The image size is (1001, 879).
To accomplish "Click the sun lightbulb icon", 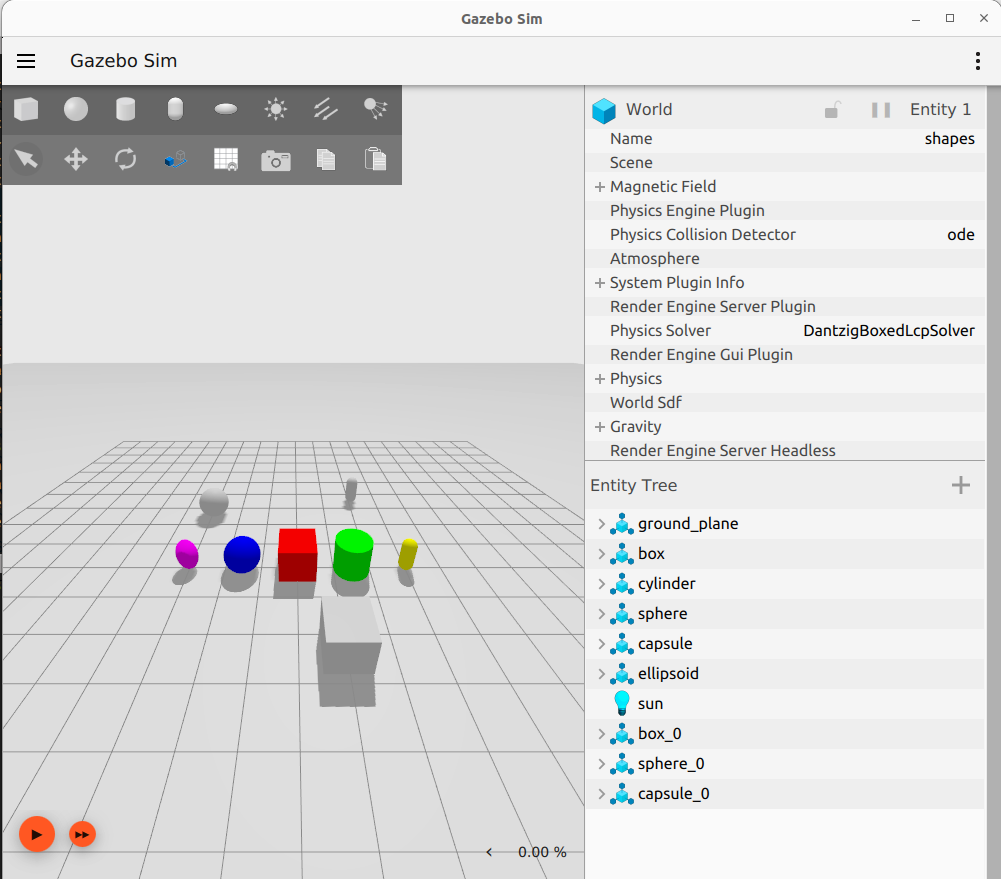I will click(x=622, y=703).
